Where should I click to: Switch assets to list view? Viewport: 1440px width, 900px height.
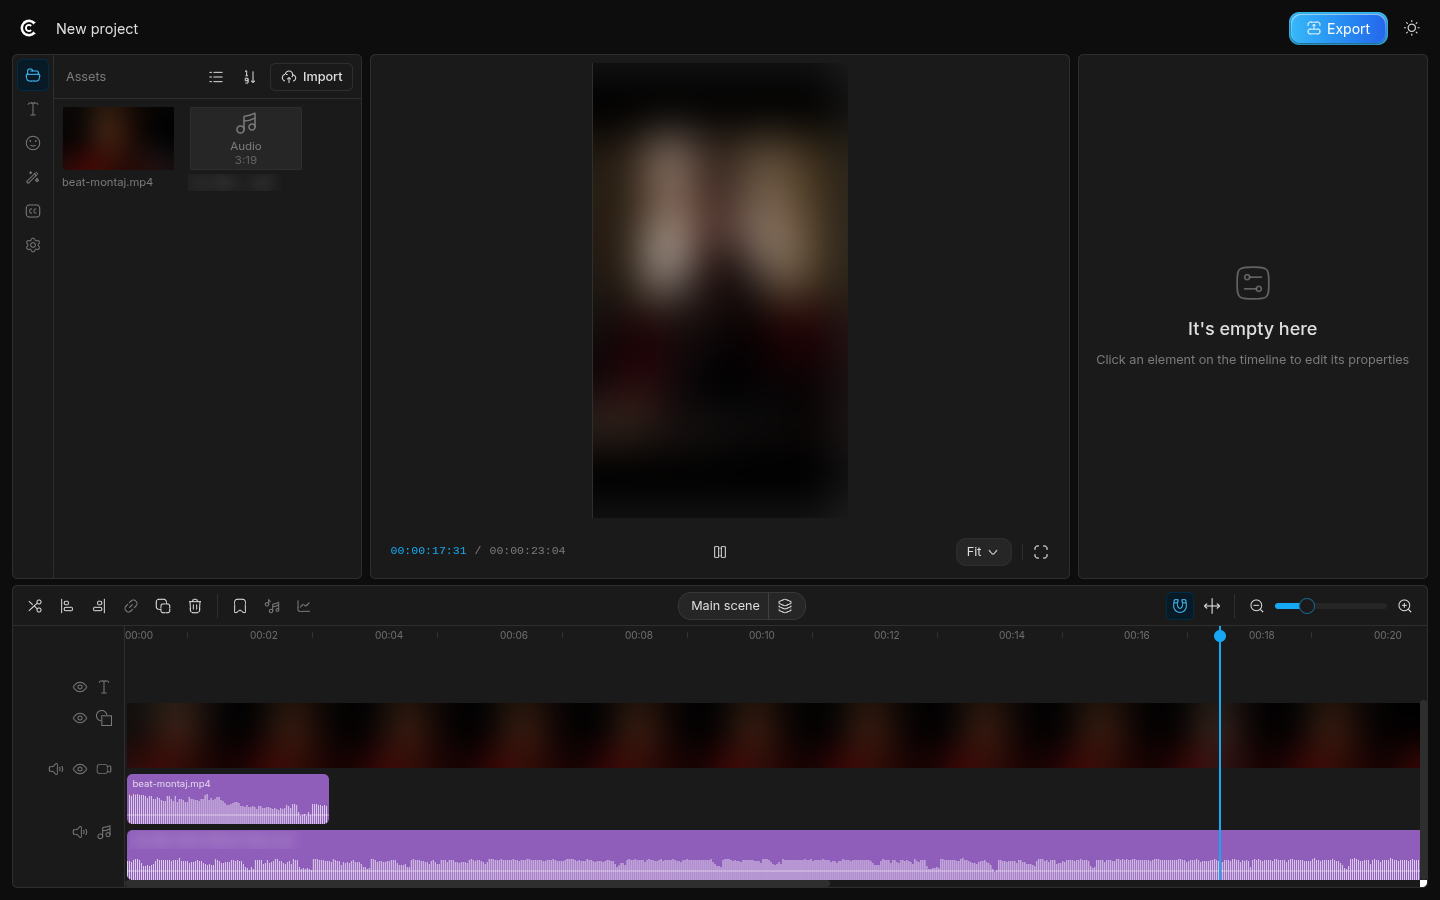(216, 77)
